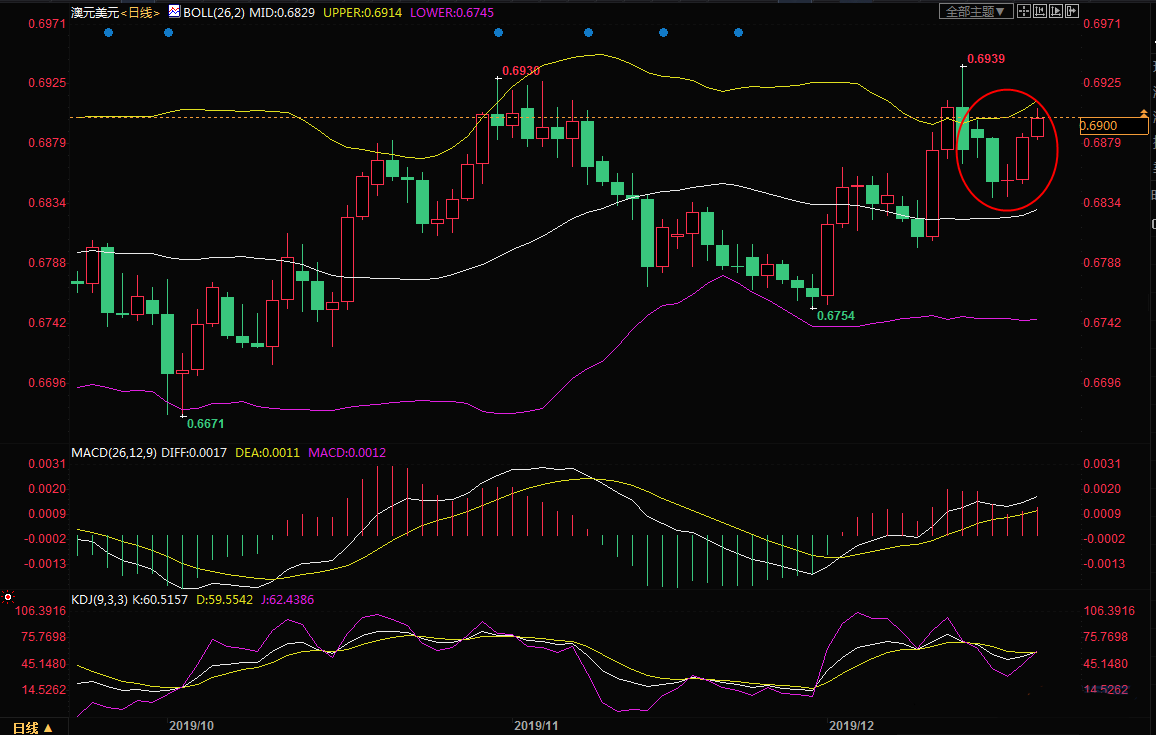This screenshot has width=1156, height=735.
Task: Open the 全部主题 dropdown
Action: tap(976, 11)
